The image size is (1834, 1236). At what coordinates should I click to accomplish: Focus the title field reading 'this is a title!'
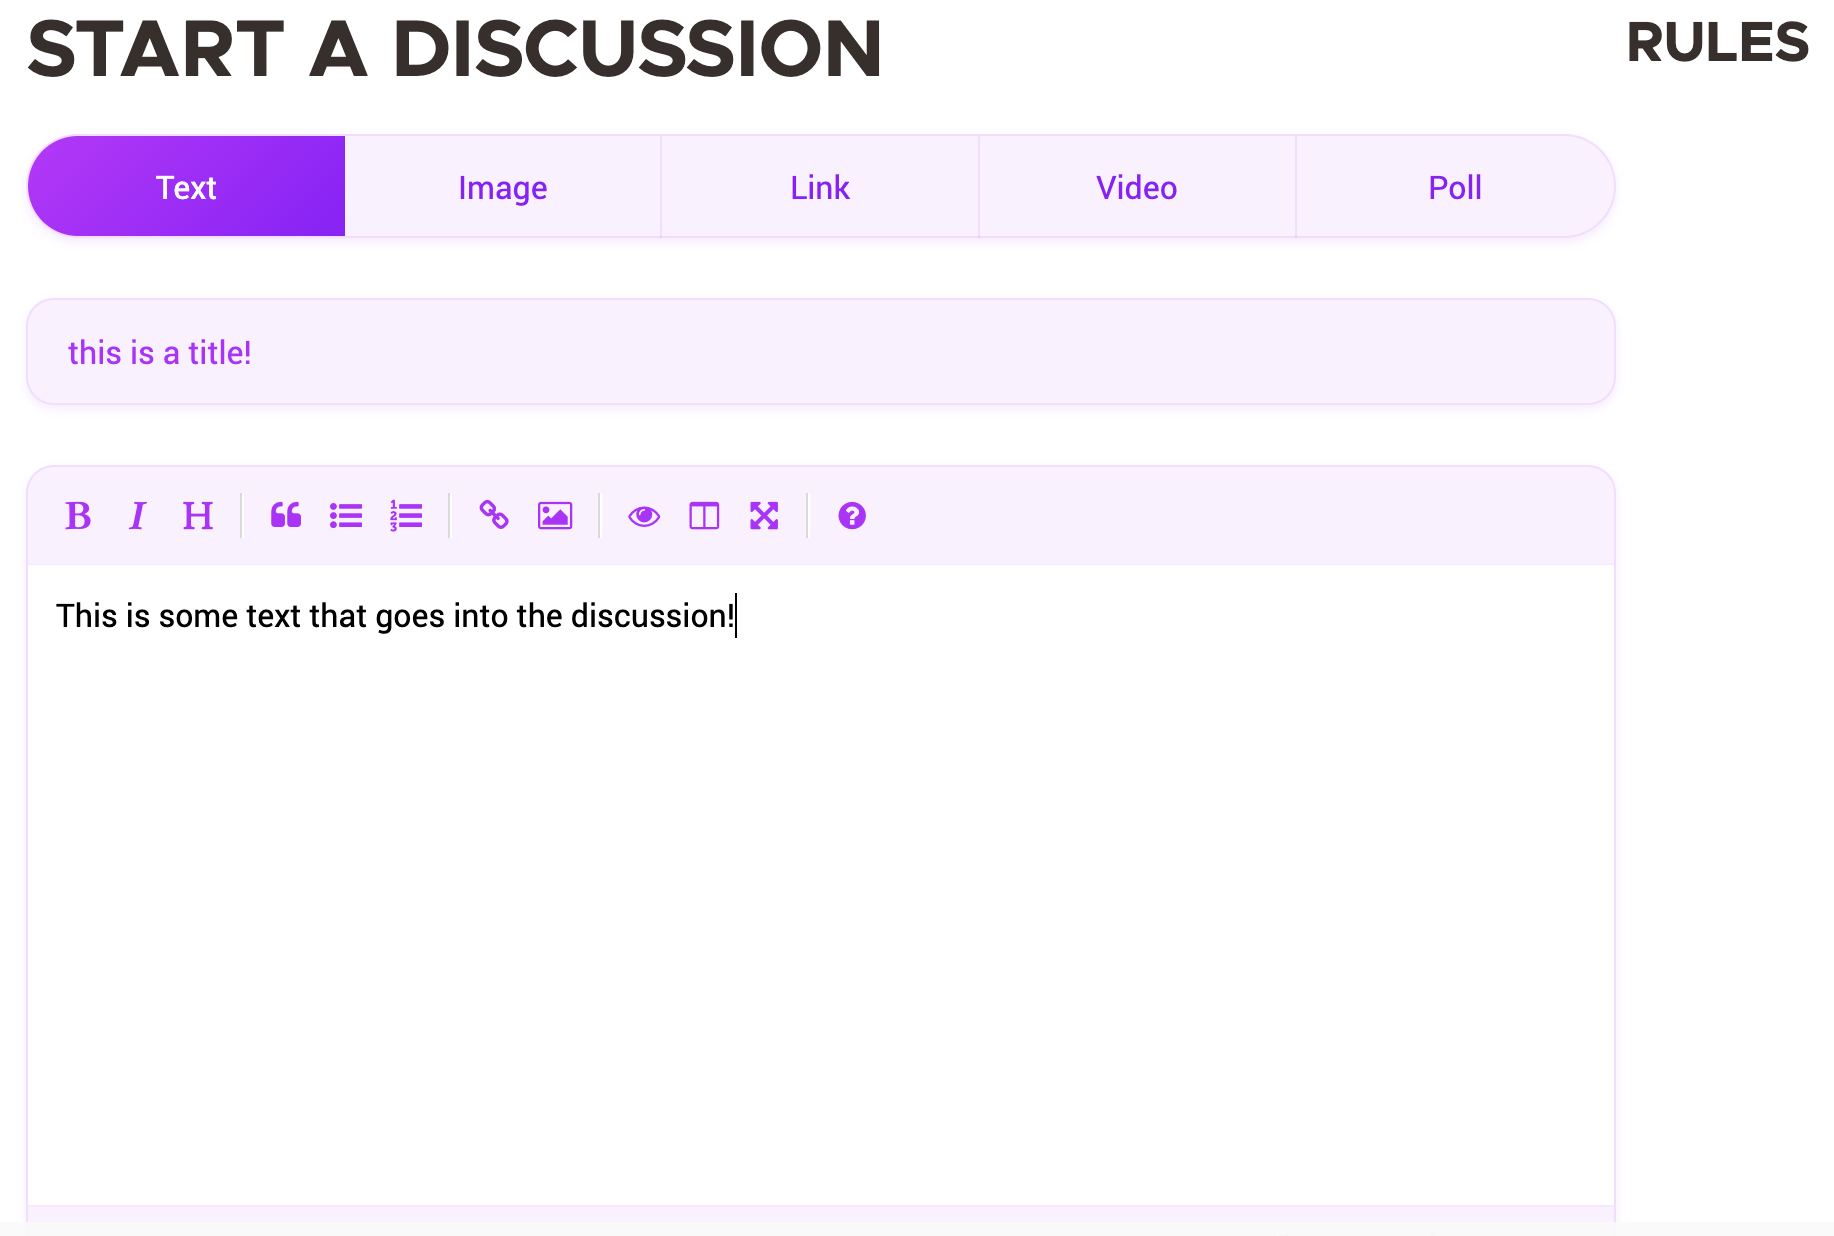[821, 352]
